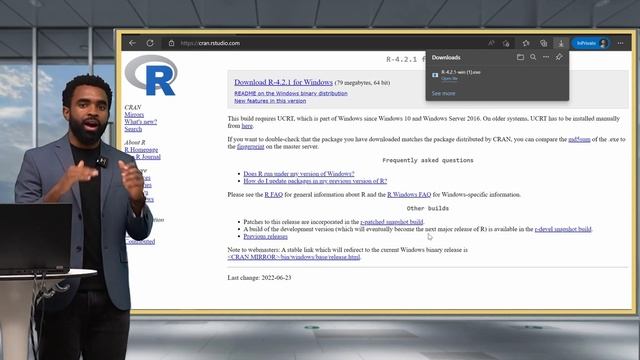Viewport: 640px width, 360px height.
Task: Open The R Journal sidebar link
Action: click(x=147, y=157)
